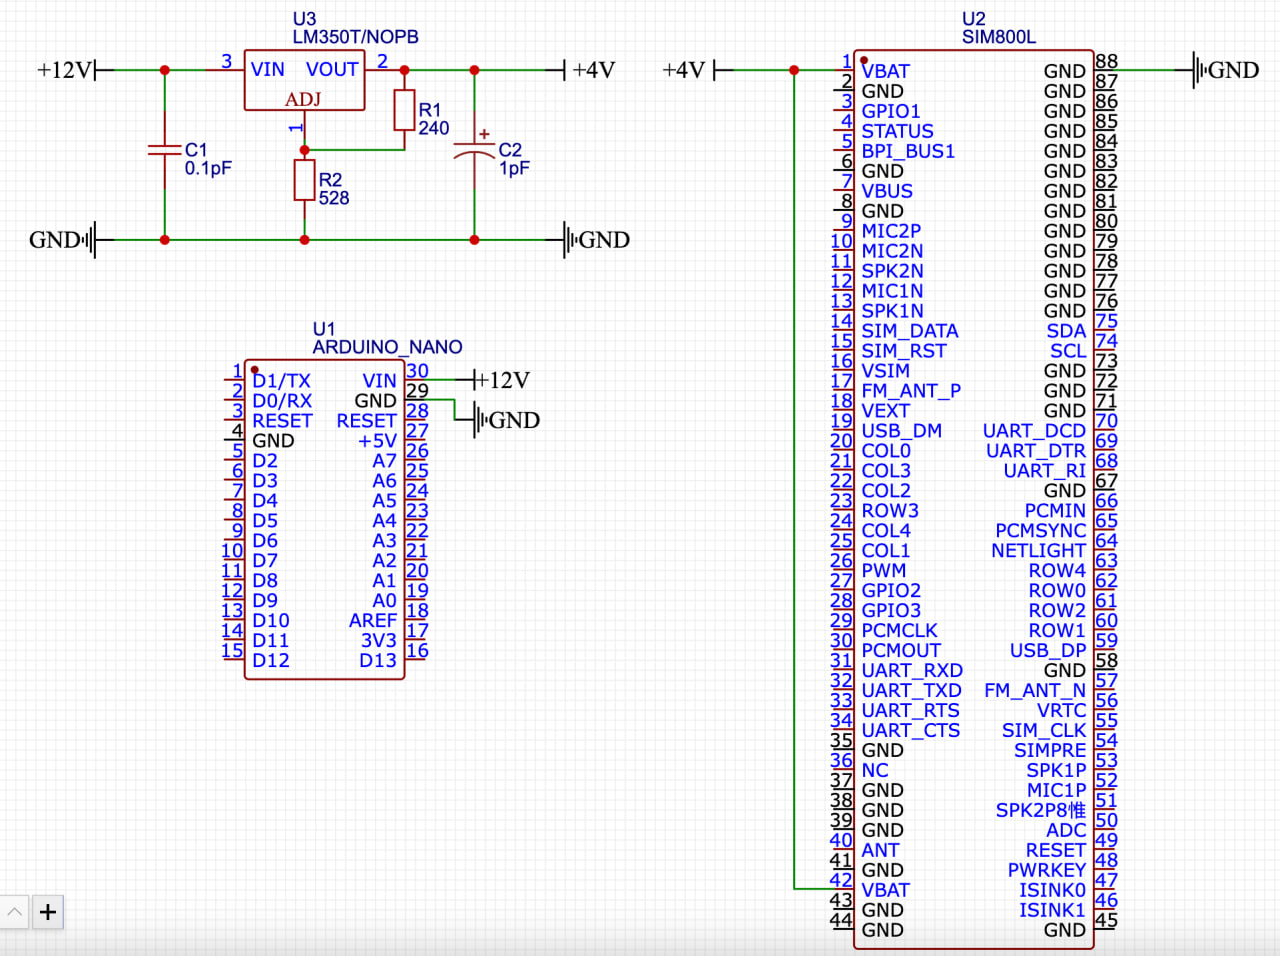Viewport: 1280px width, 956px height.
Task: Click C2 value 1pF
Action: [x=514, y=168]
